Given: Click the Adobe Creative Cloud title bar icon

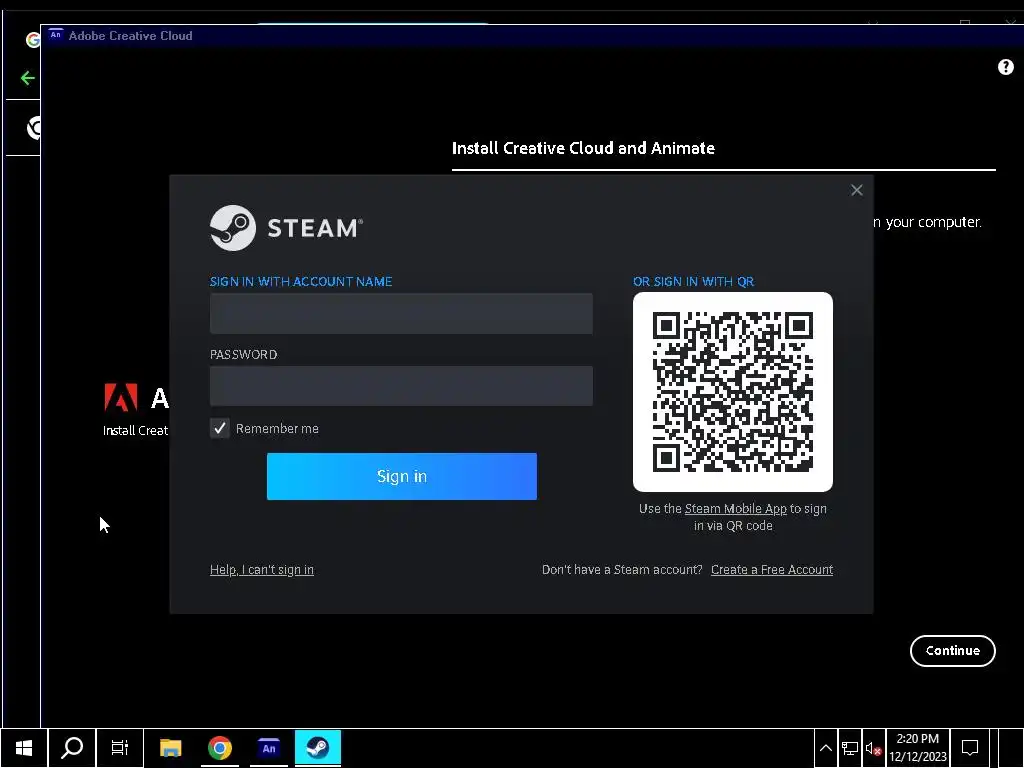Looking at the screenshot, I should coord(56,35).
